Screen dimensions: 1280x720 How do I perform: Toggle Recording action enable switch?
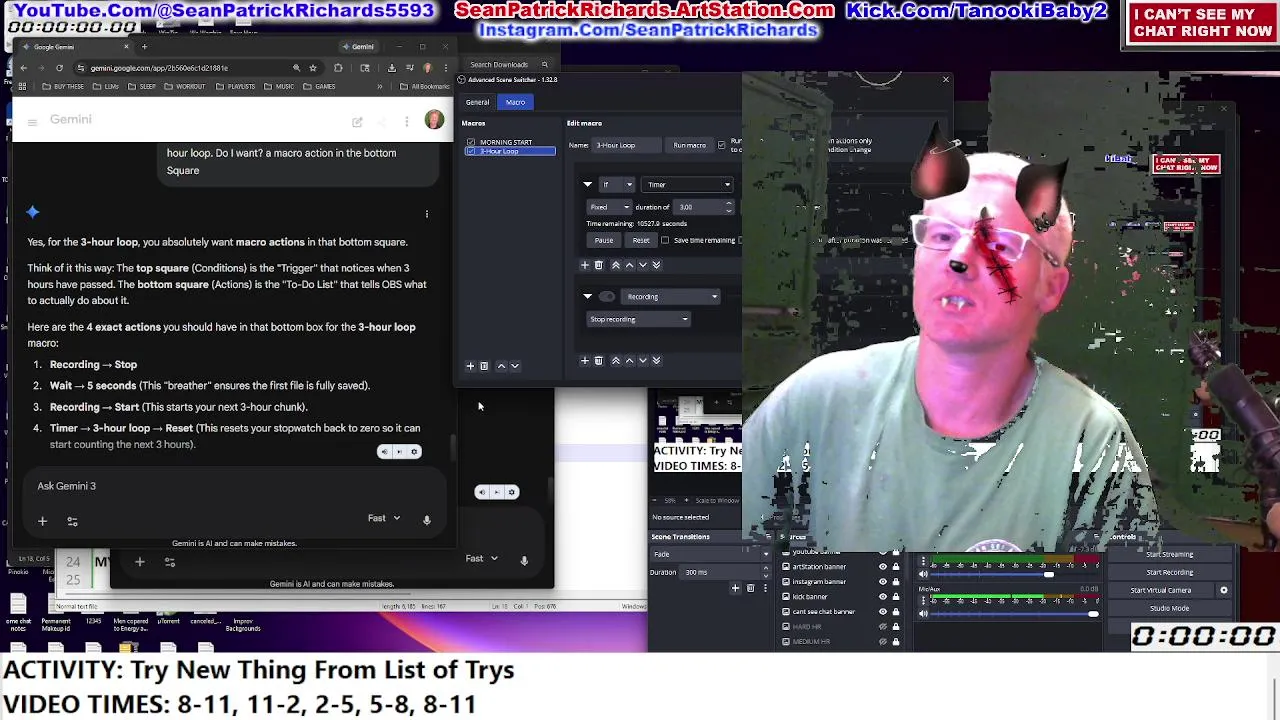607,296
